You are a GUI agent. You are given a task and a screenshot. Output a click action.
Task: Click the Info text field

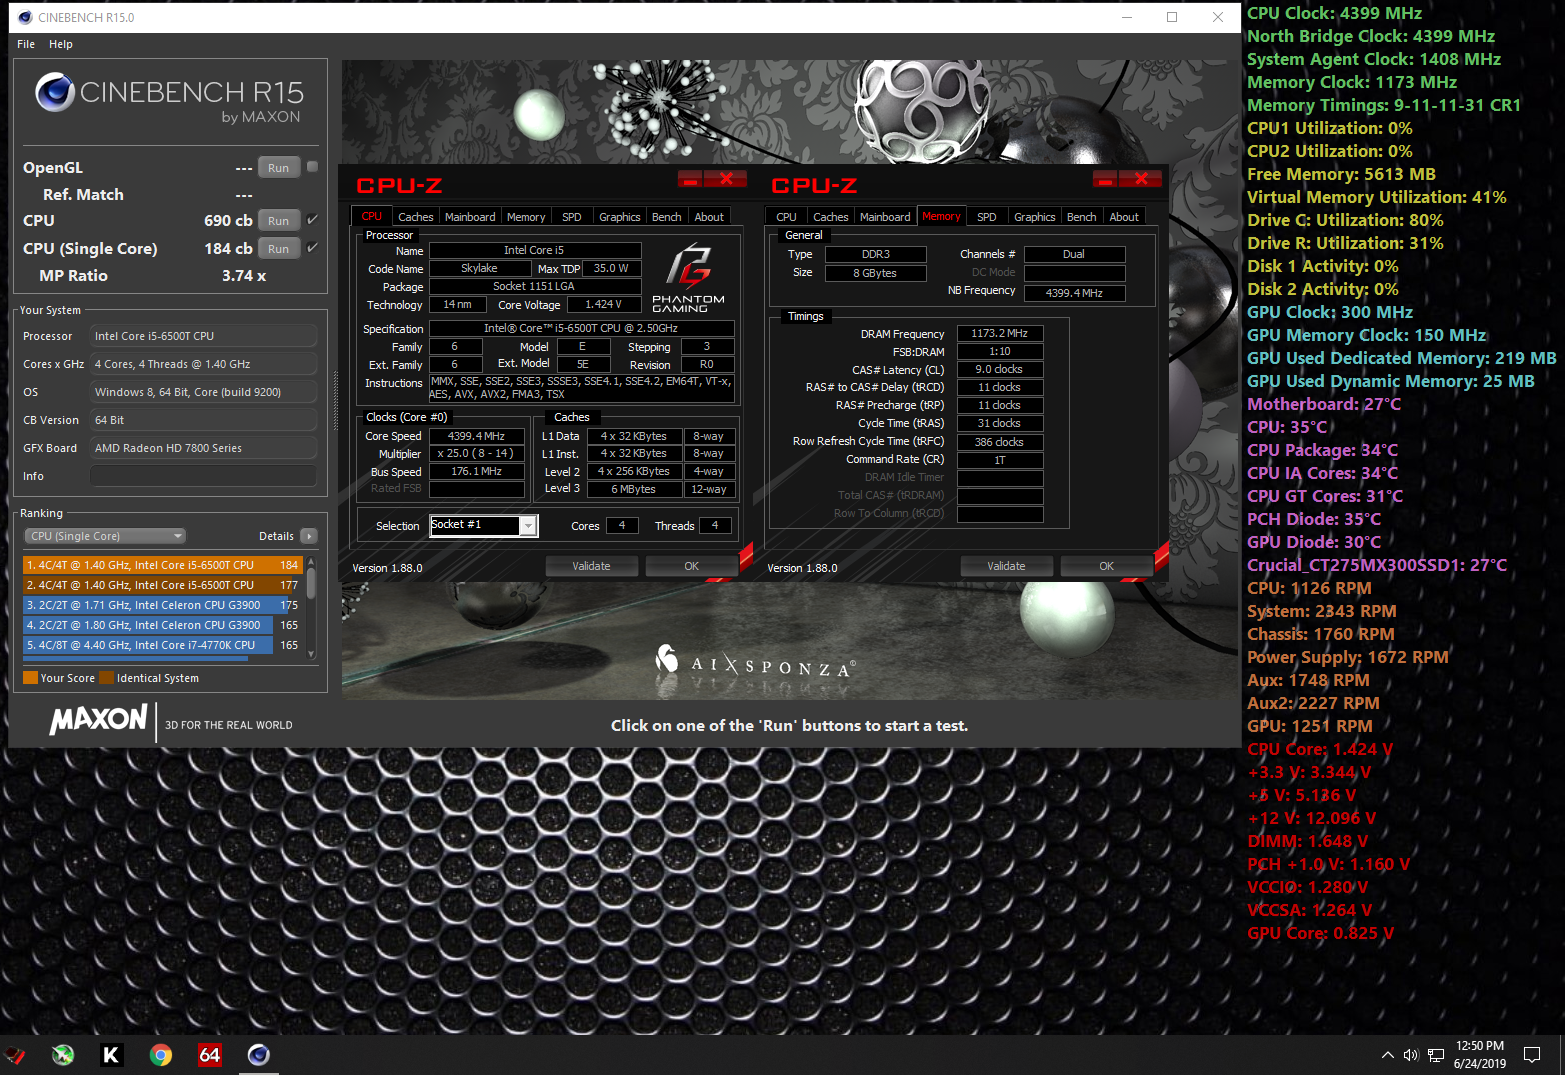pyautogui.click(x=203, y=476)
